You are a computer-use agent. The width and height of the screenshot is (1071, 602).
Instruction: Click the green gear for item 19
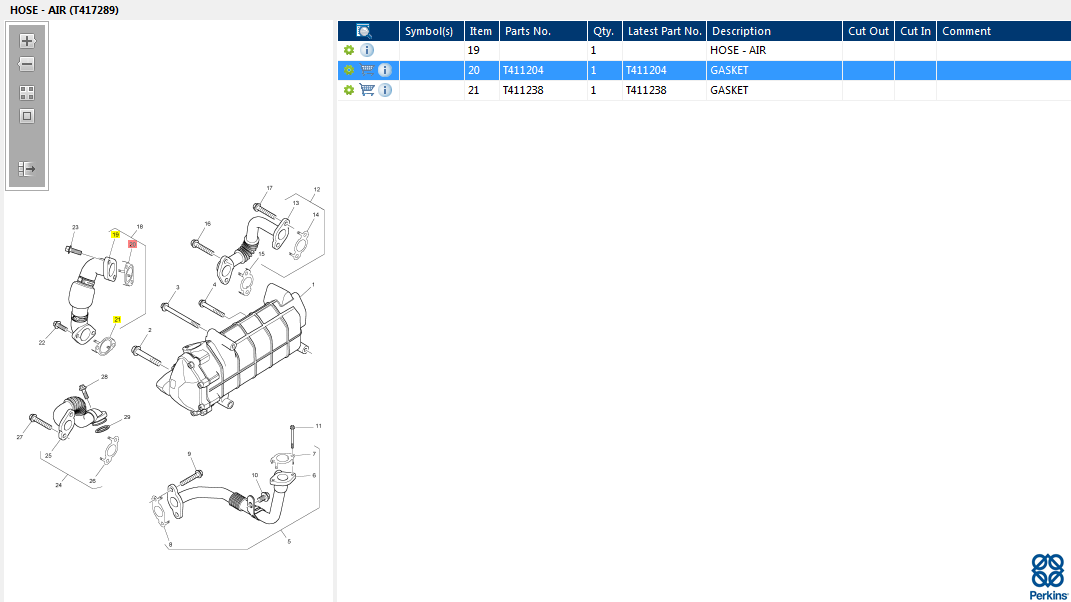pos(349,50)
